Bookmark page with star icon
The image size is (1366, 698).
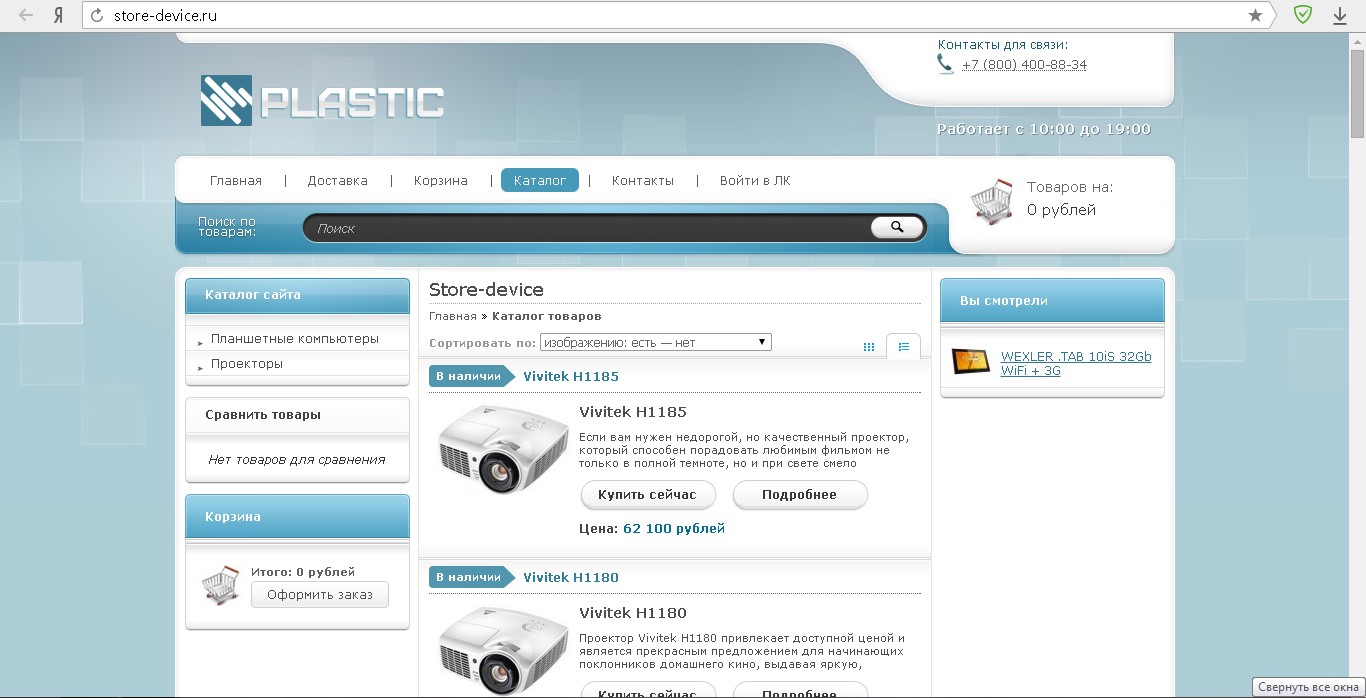(1255, 15)
